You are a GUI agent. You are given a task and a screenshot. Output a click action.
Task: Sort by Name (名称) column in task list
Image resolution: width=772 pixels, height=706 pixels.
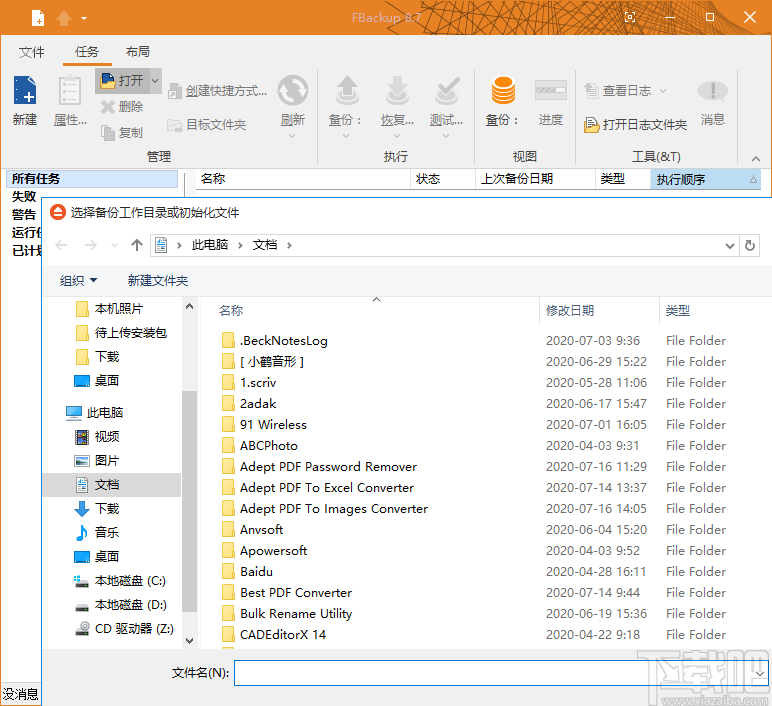(303, 179)
